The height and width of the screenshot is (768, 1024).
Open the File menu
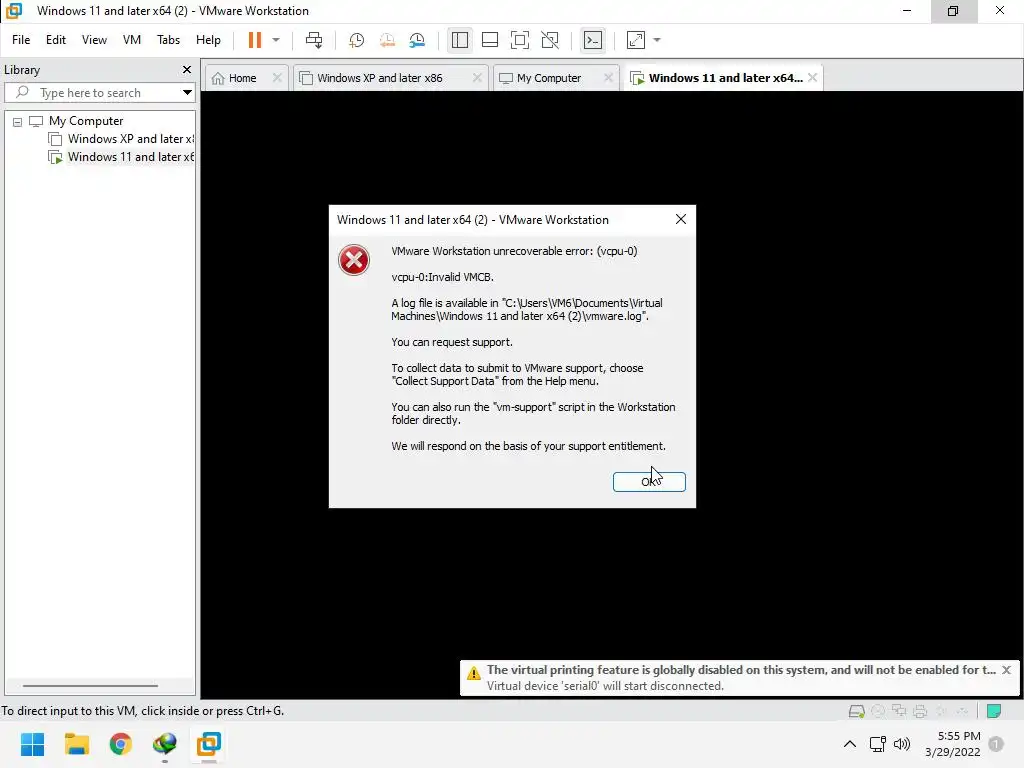click(21, 40)
